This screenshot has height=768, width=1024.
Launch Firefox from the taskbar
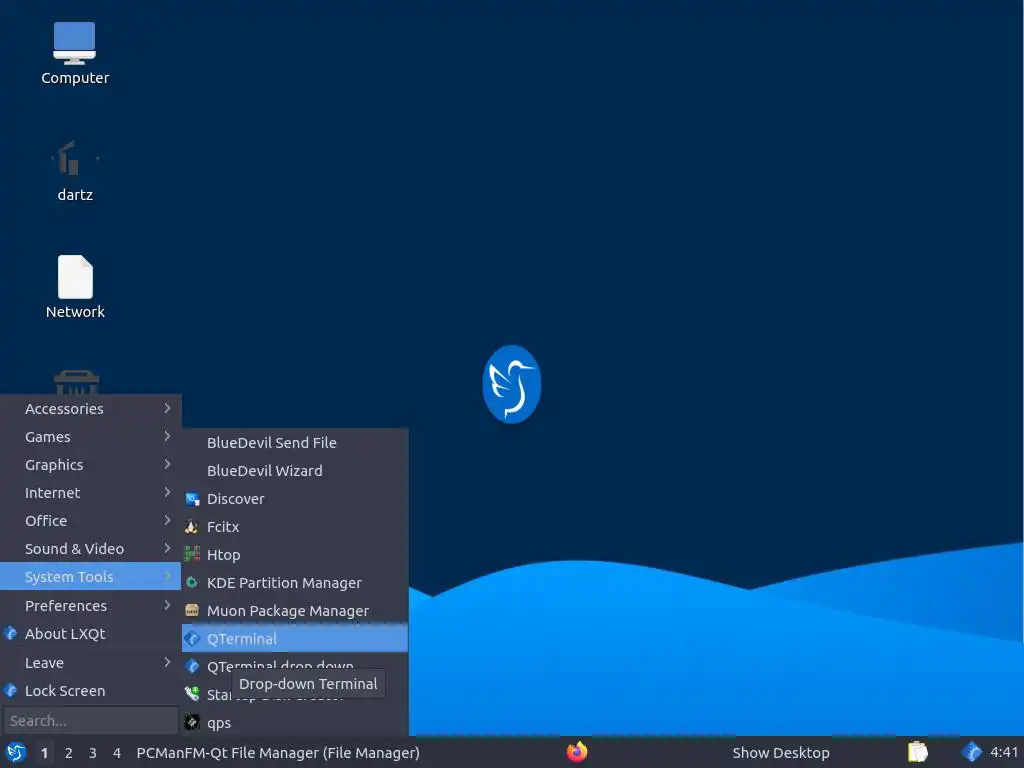[577, 752]
